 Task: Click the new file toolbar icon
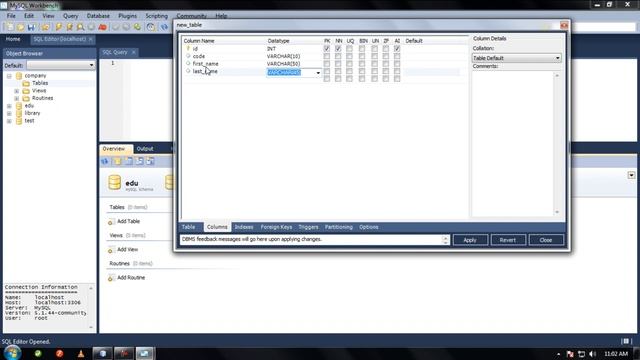pos(9,27)
